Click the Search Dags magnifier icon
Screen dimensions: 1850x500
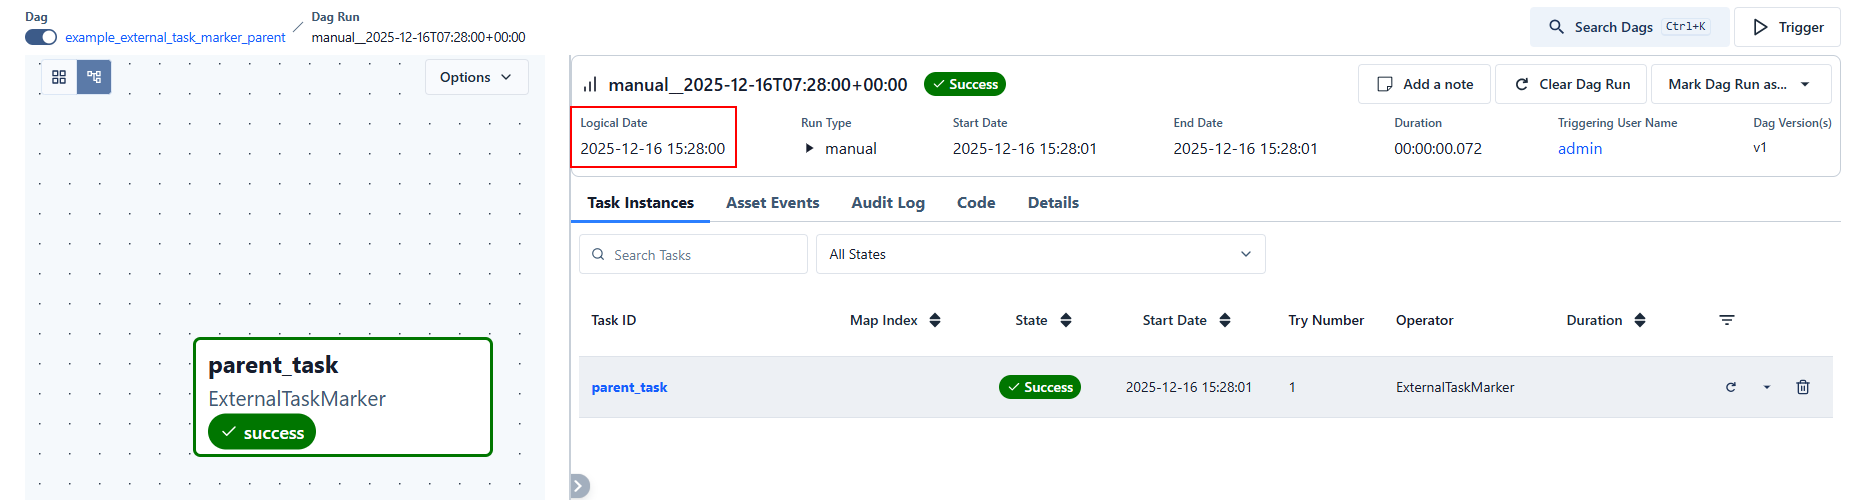[x=1557, y=27]
